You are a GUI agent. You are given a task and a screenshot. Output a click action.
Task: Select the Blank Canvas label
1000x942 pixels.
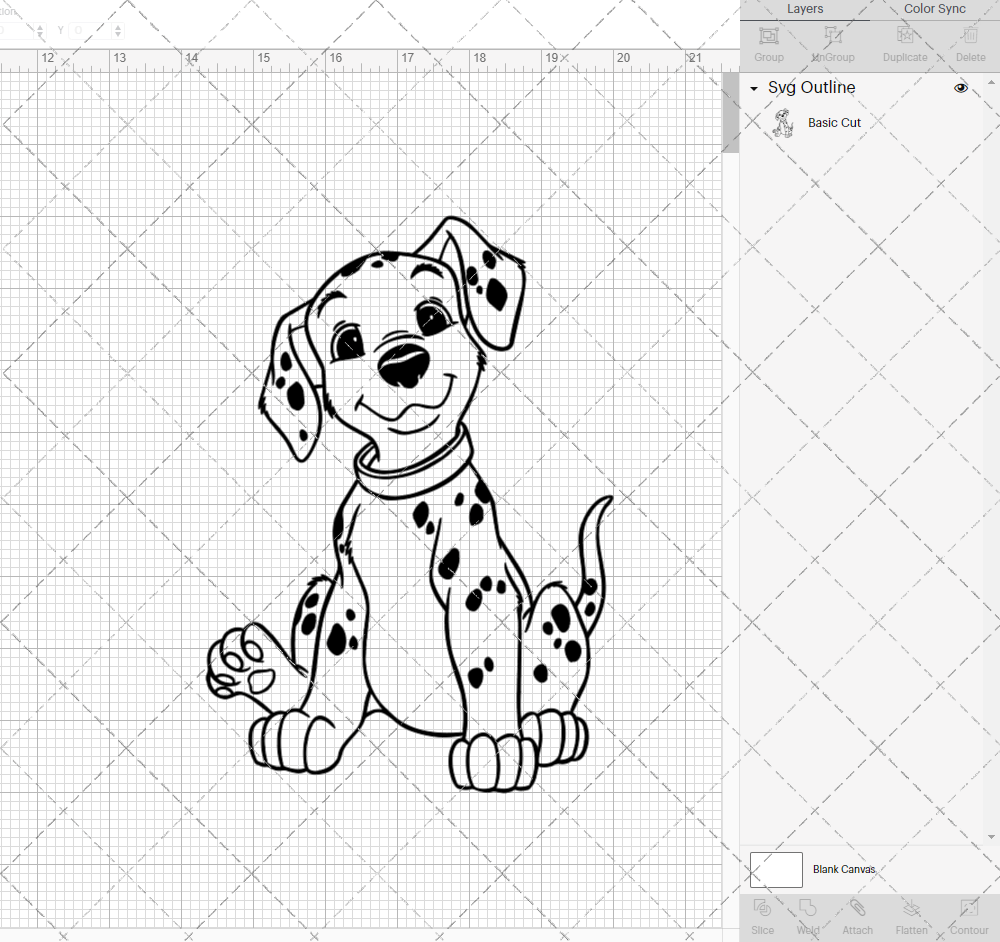click(x=844, y=869)
